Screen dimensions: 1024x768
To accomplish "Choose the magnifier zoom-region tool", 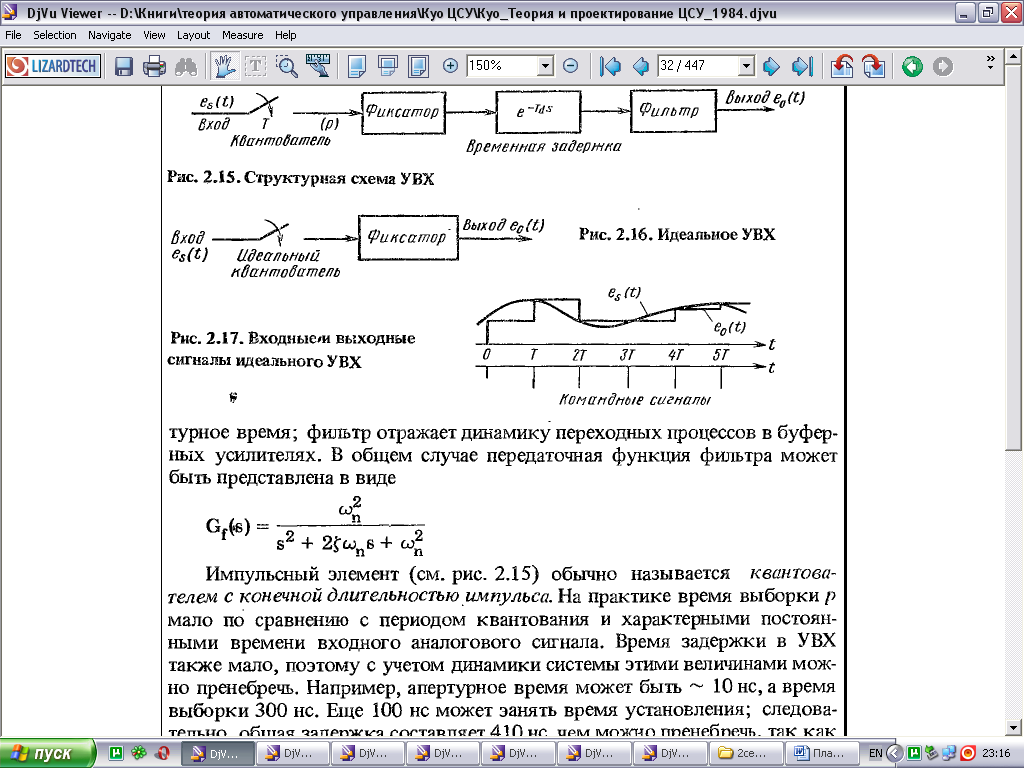I will pyautogui.click(x=287, y=66).
